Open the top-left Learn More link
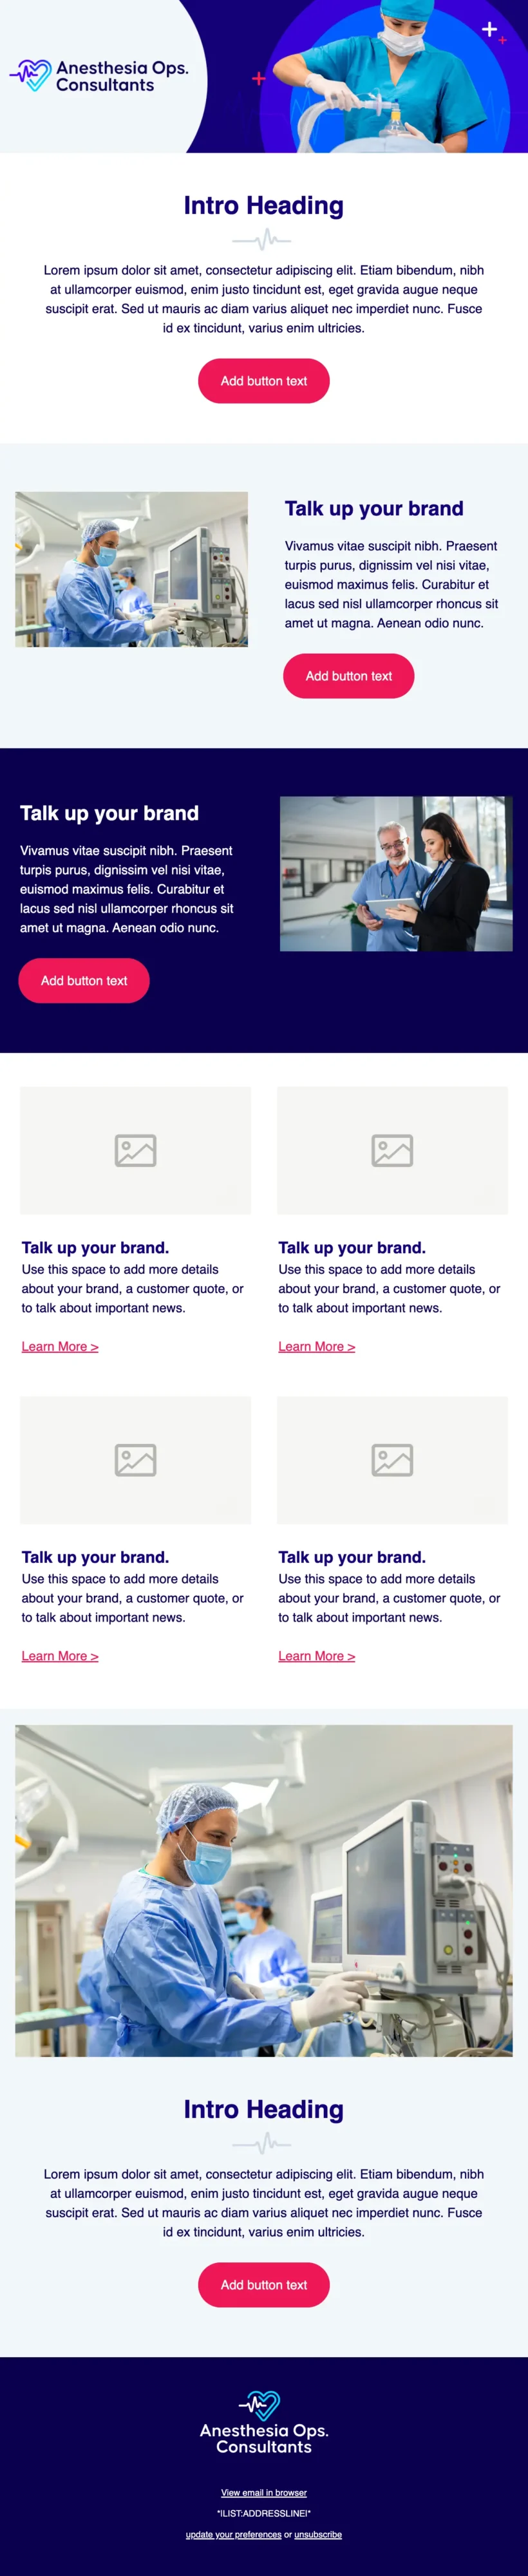 (x=60, y=1346)
